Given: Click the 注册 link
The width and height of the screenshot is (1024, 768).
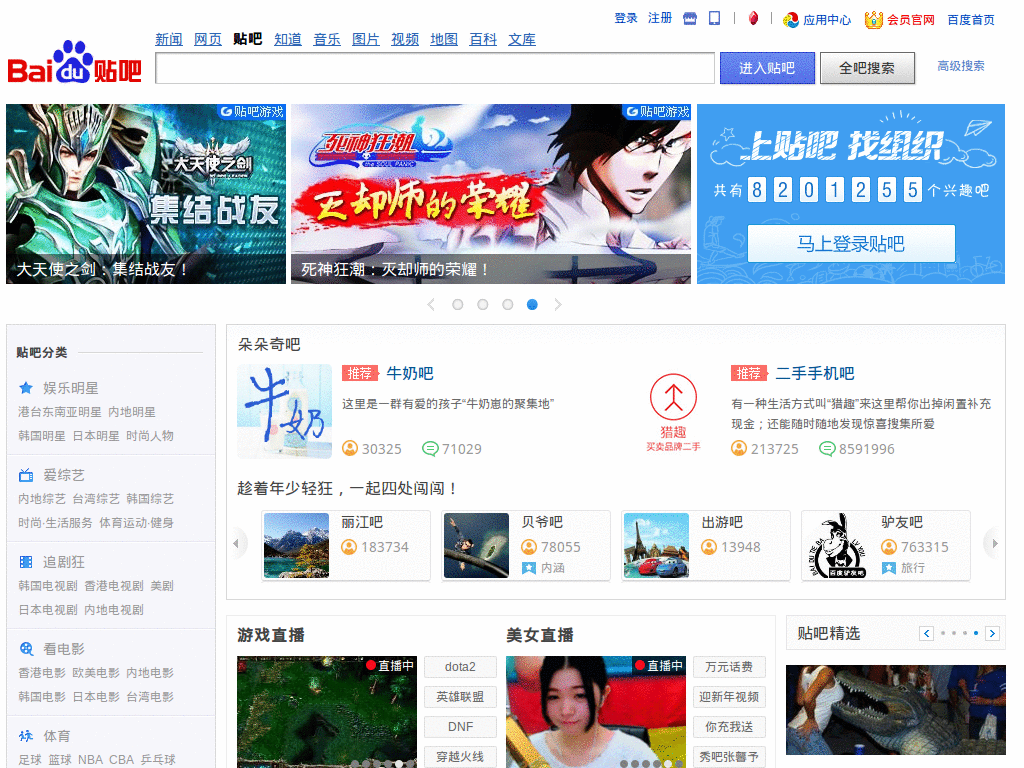Looking at the screenshot, I should coord(660,18).
